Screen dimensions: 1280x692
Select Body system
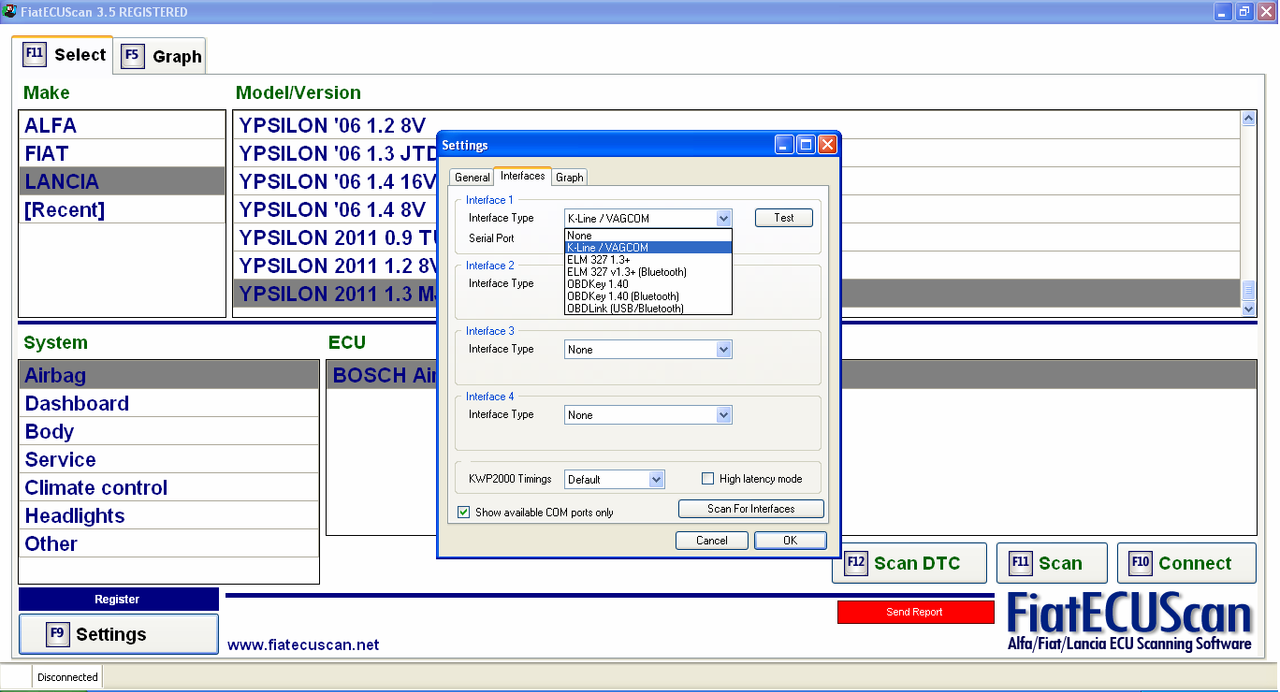click(x=168, y=431)
